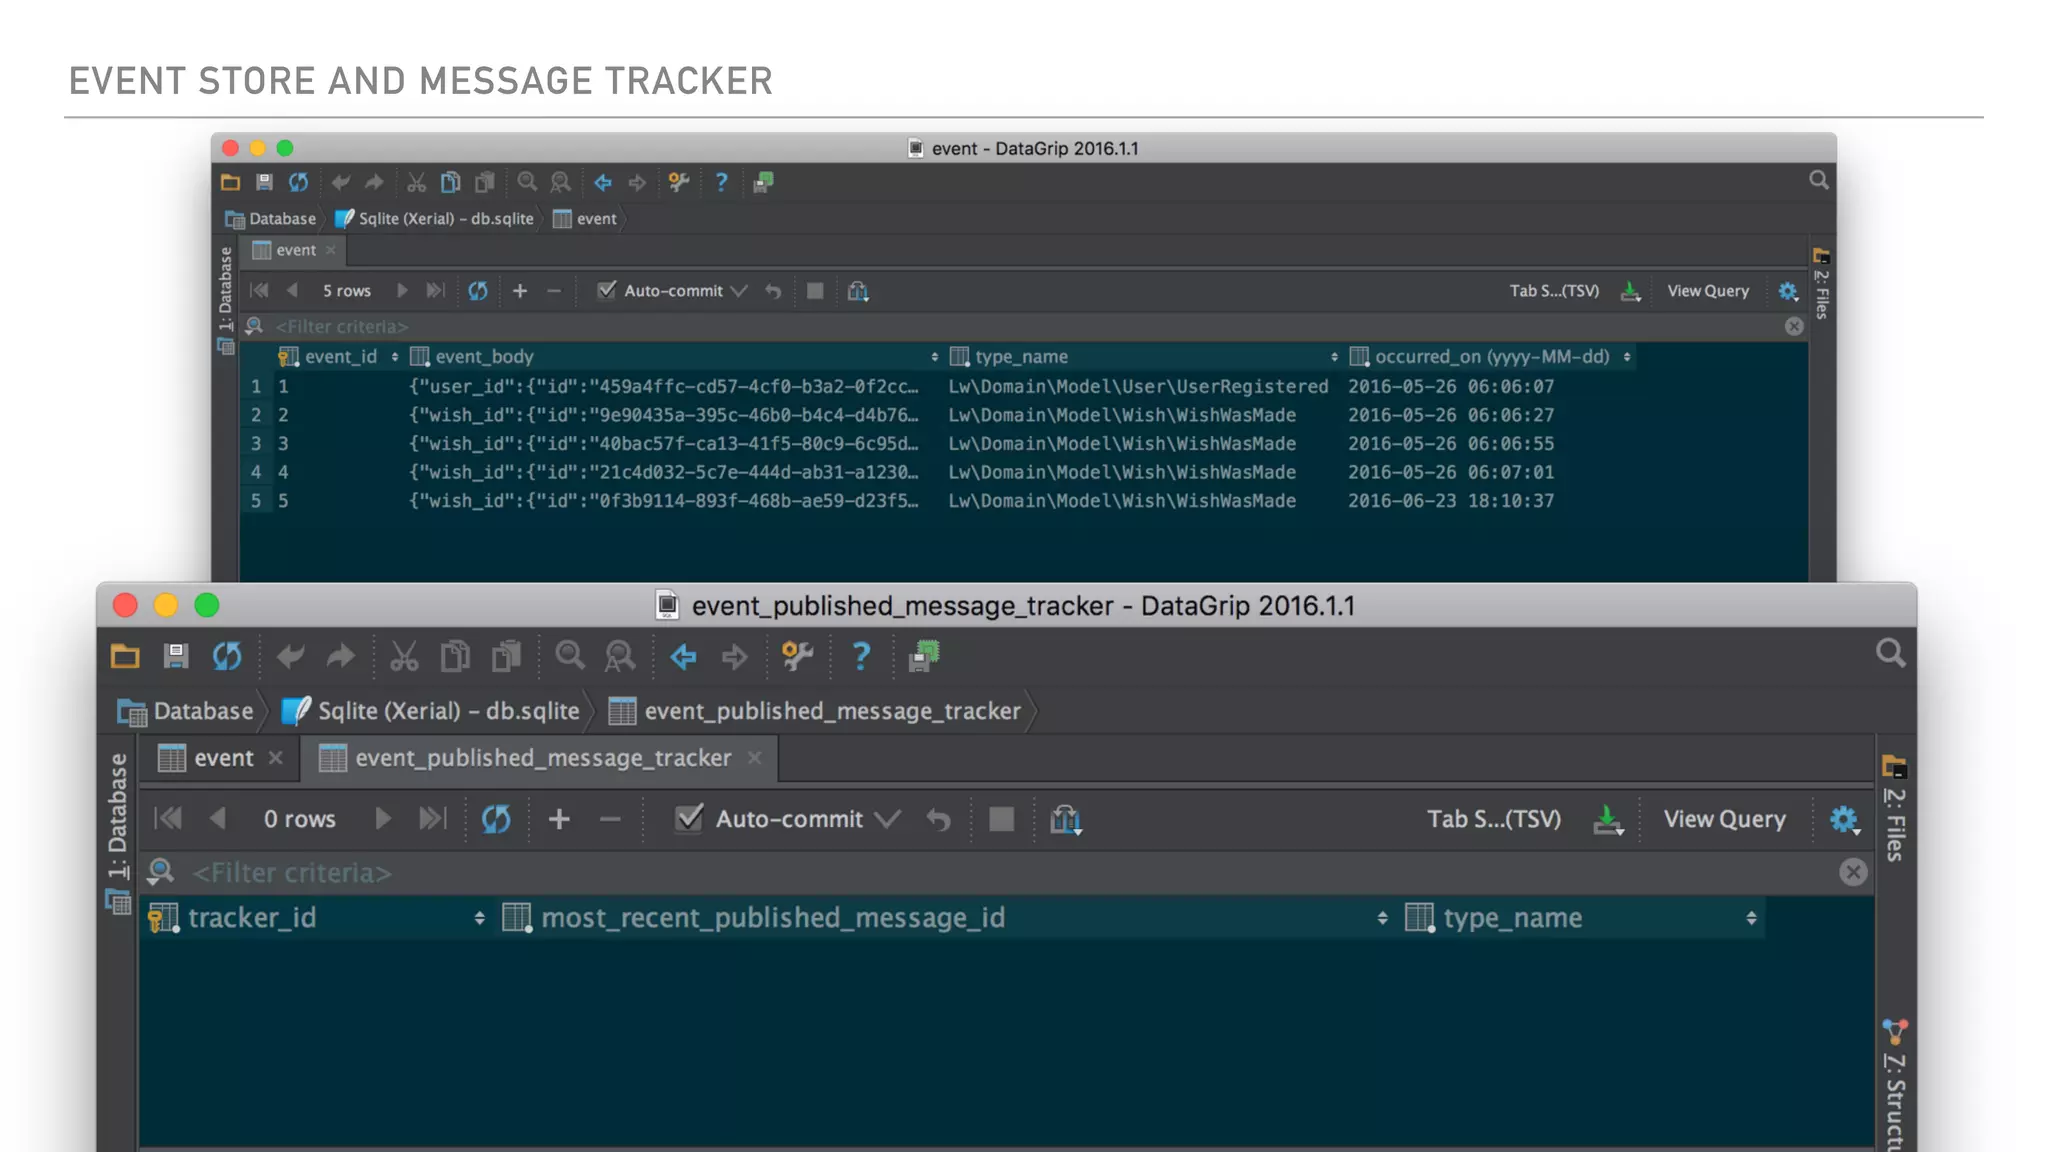Click the compare table icon in tracker toolbar
The width and height of the screenshot is (2048, 1152).
[x=1065, y=820]
